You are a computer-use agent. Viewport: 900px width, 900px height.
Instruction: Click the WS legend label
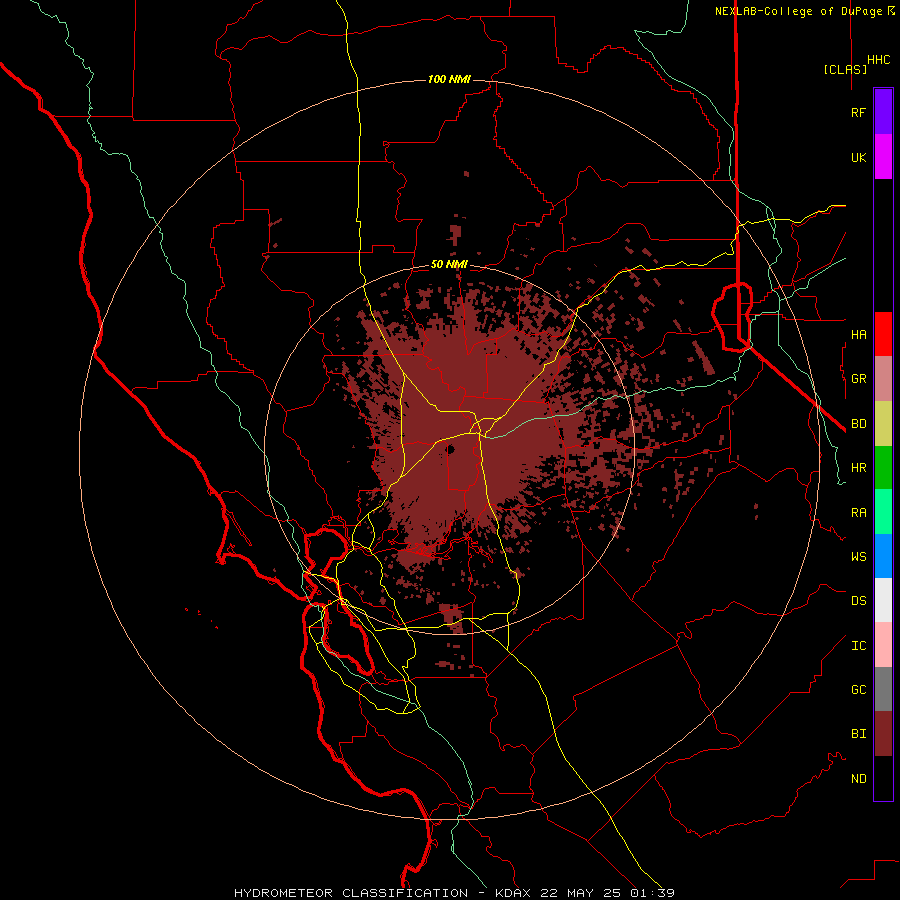click(858, 557)
